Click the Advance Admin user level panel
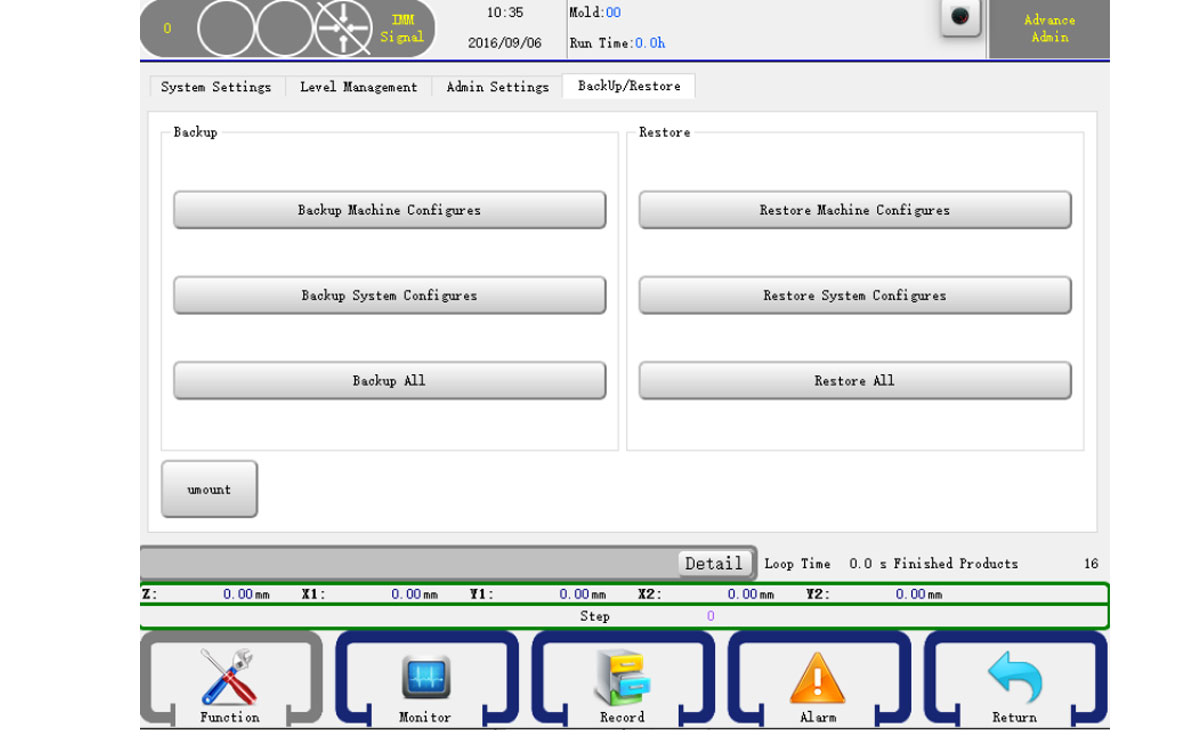 coord(1049,29)
